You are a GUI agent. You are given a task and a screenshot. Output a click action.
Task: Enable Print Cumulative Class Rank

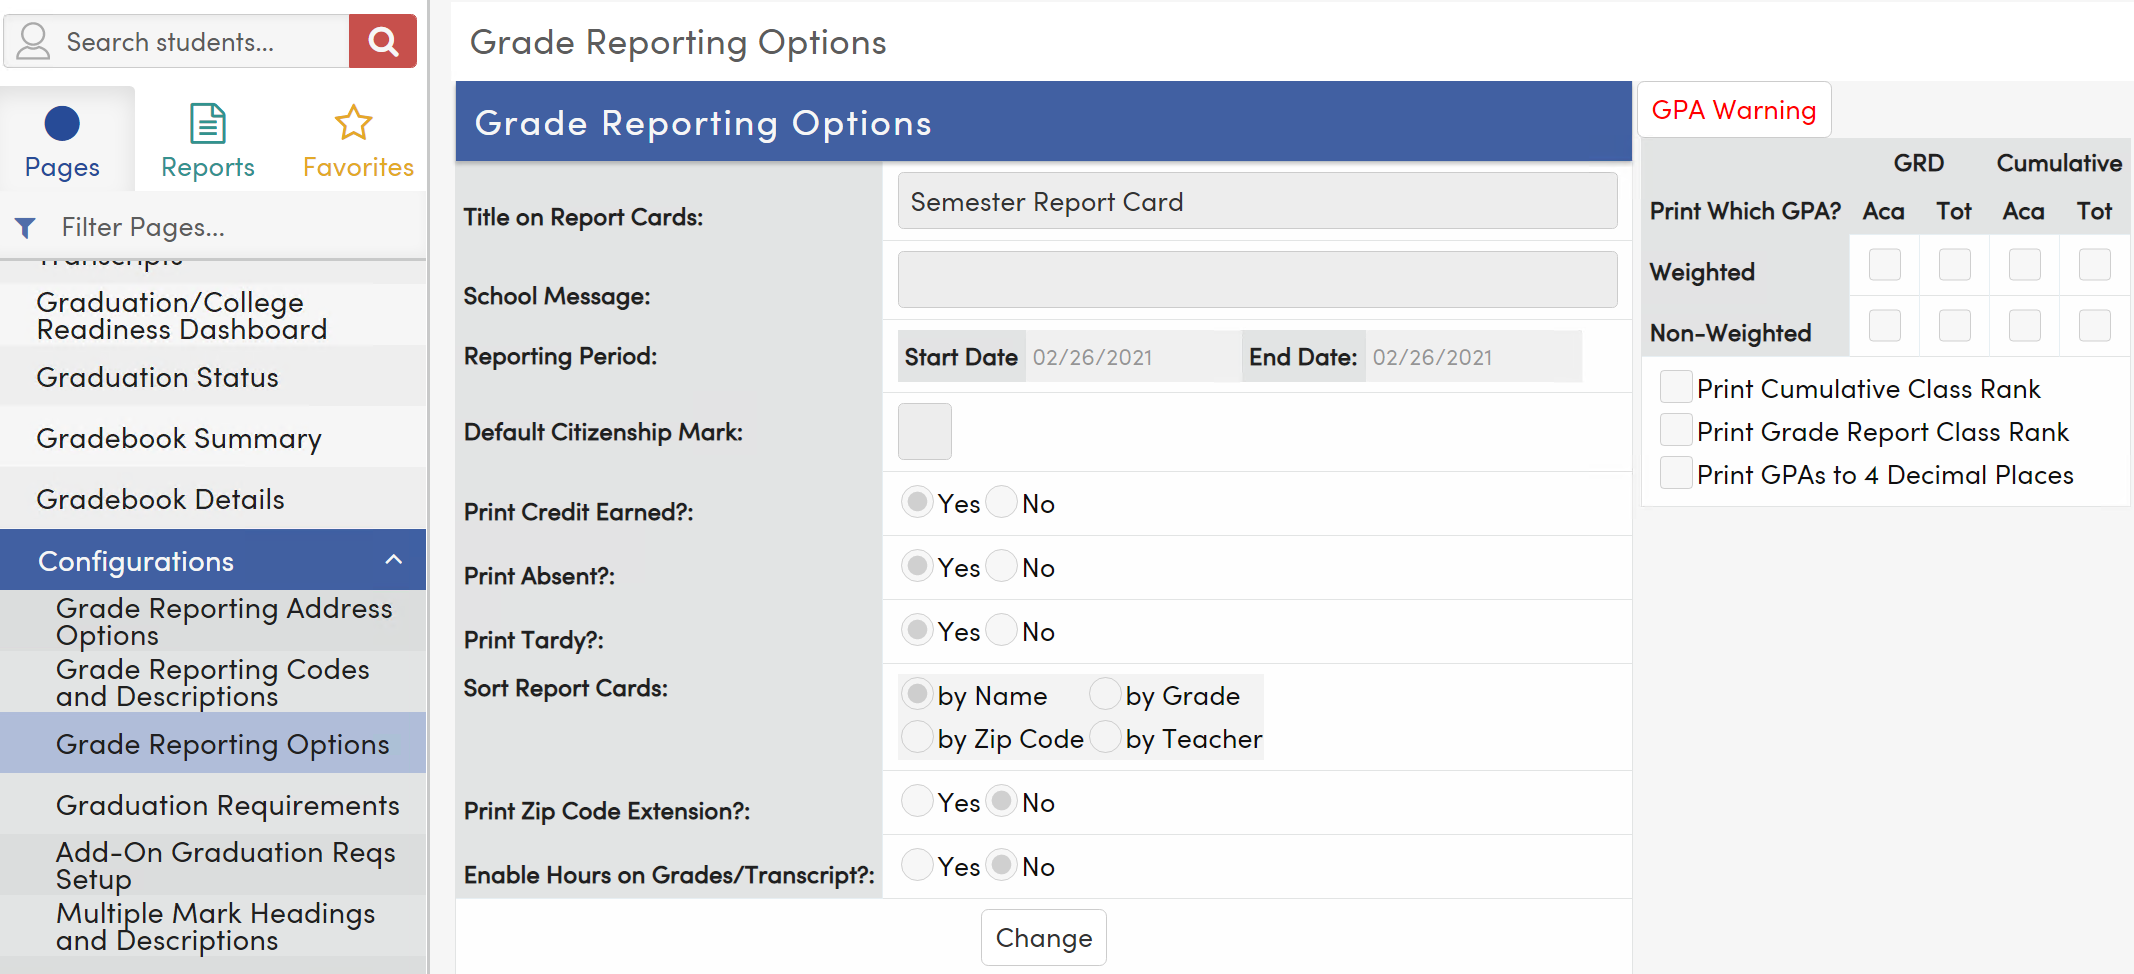[1676, 387]
